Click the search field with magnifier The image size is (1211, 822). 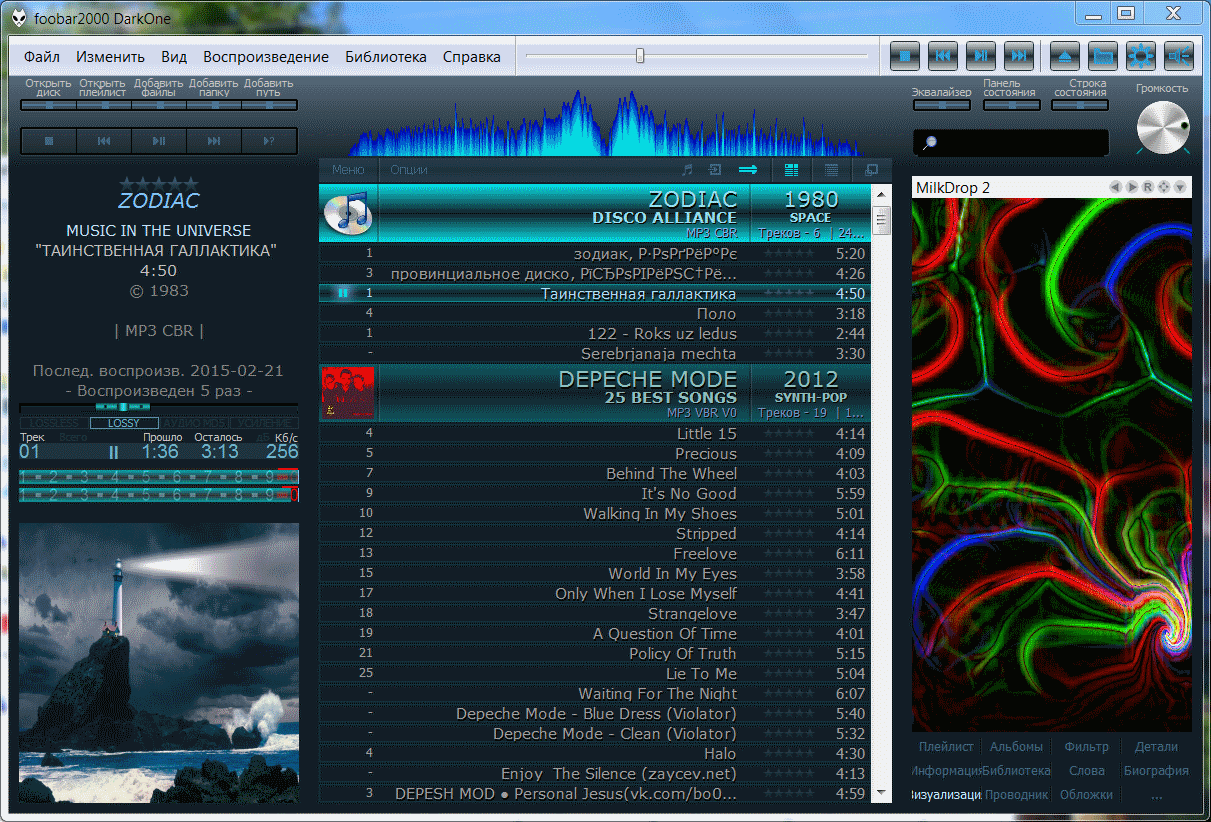click(1010, 143)
